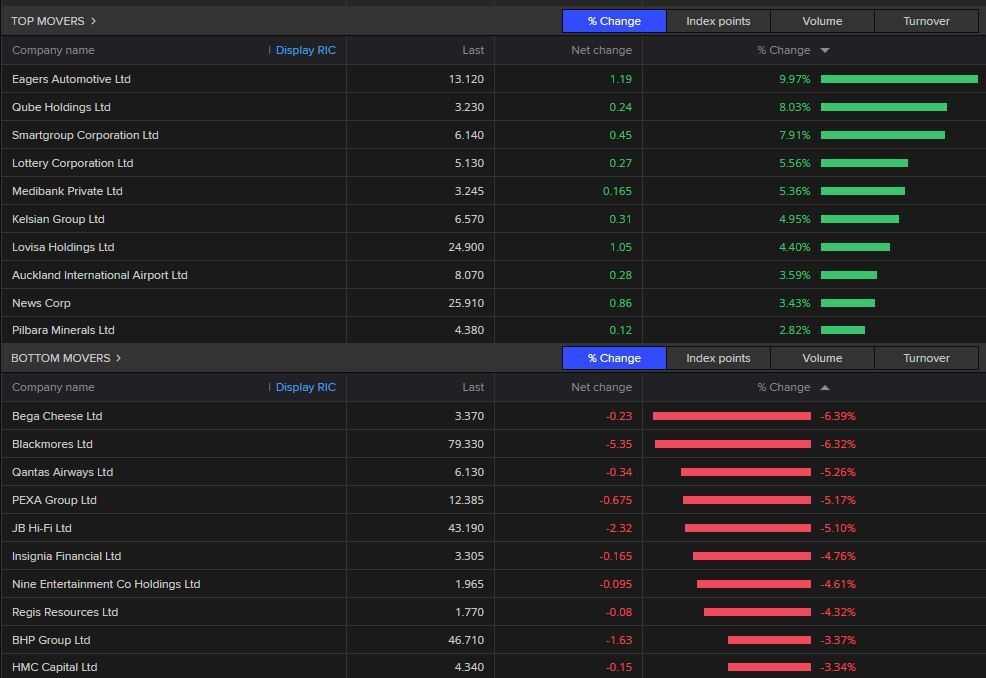The height and width of the screenshot is (678, 986).
Task: Expand Top Movers via chevron arrow
Action: [x=94, y=21]
